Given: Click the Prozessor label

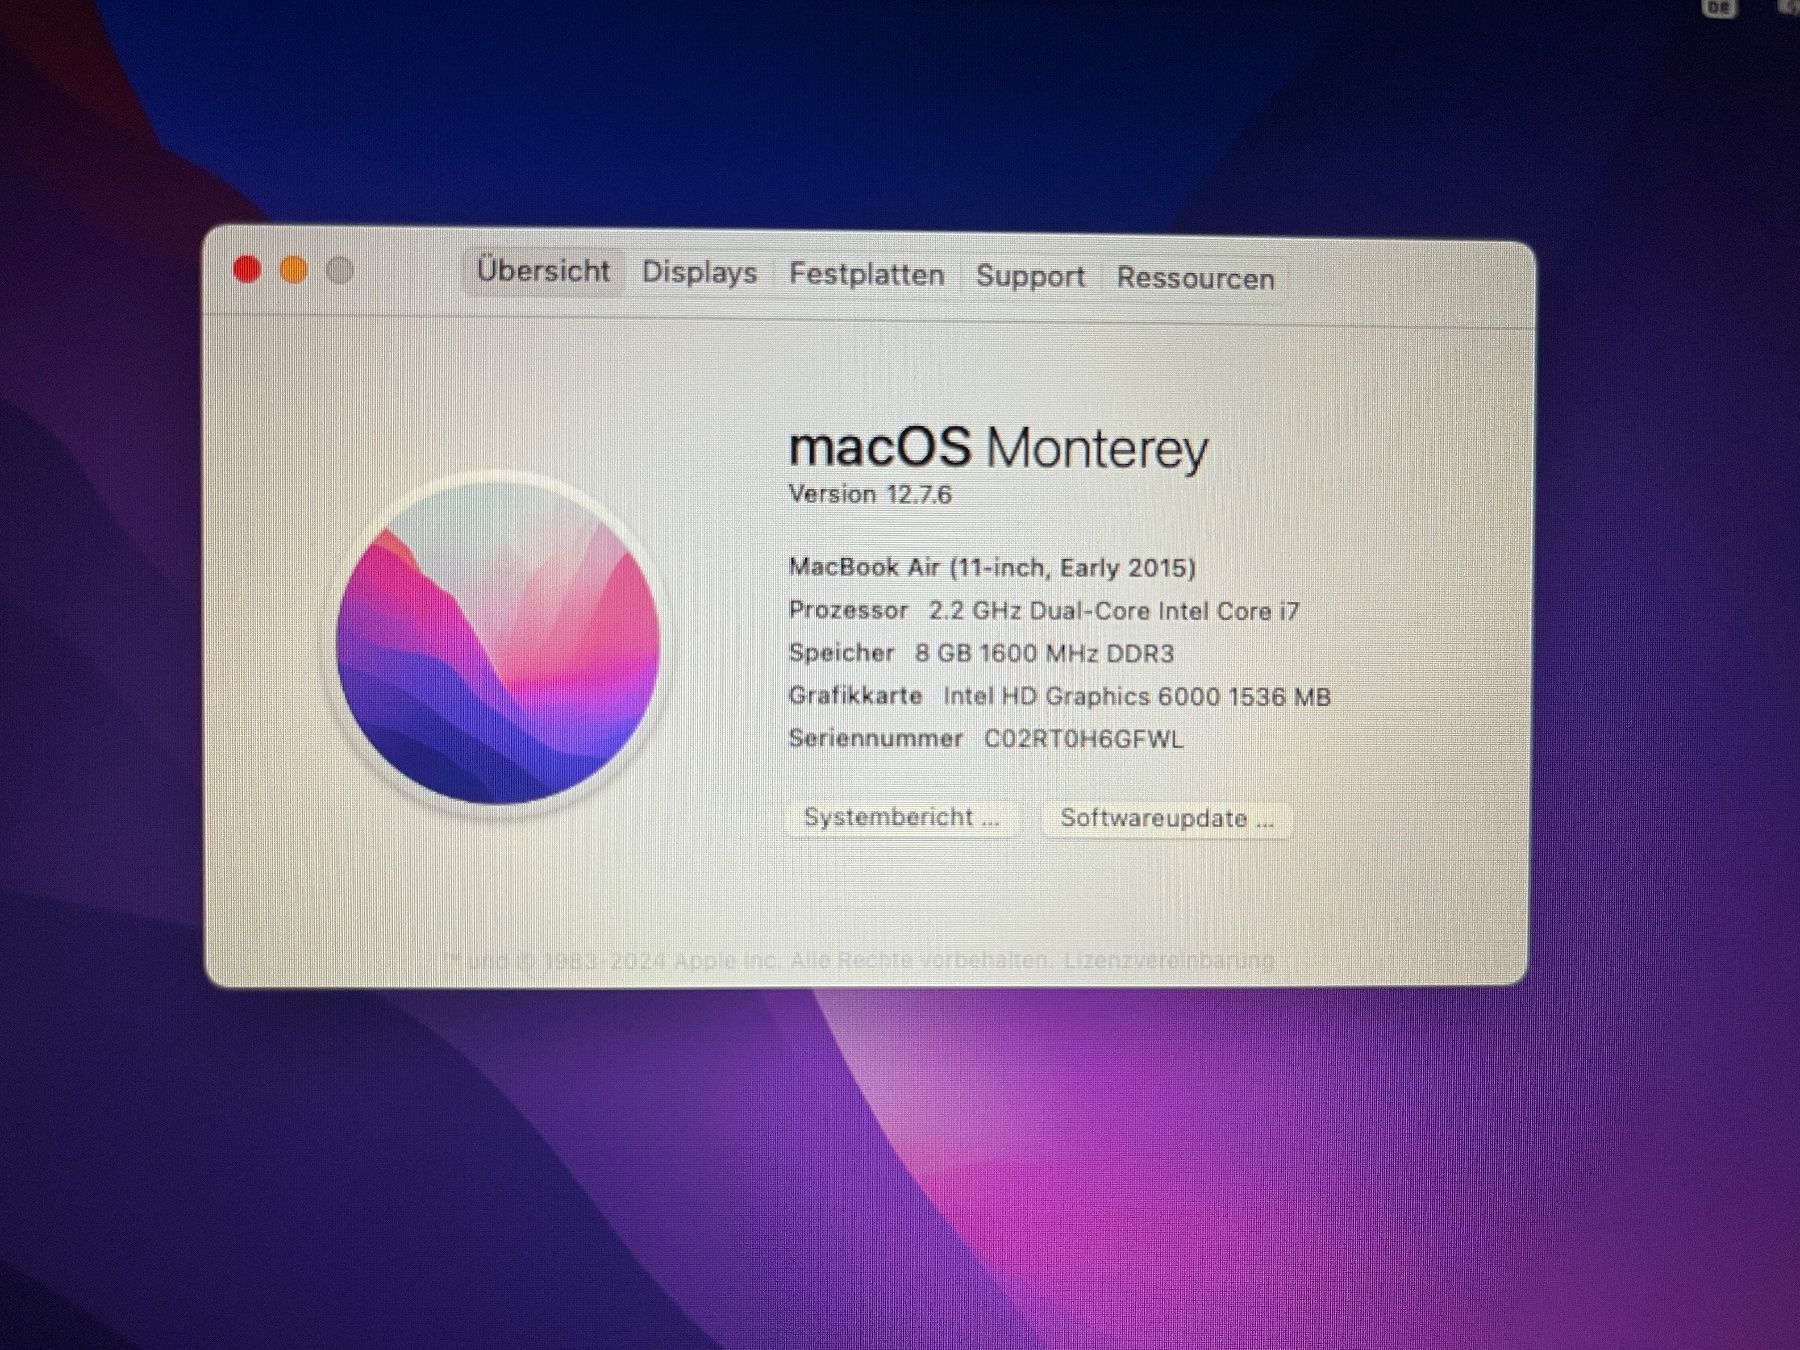Looking at the screenshot, I should pyautogui.click(x=848, y=610).
